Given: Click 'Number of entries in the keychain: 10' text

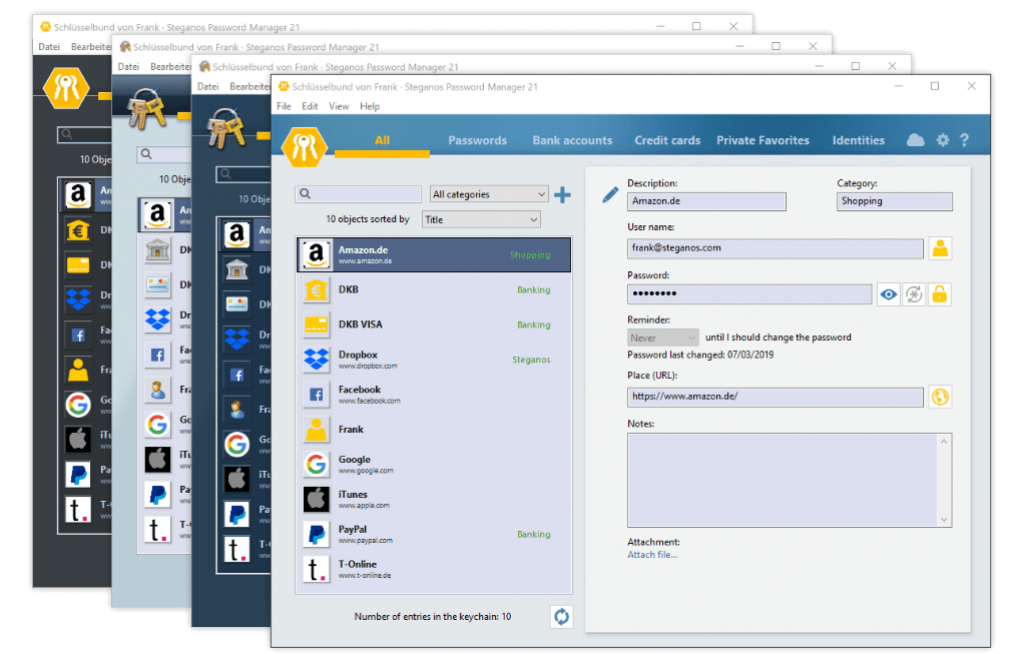Looking at the screenshot, I should tap(432, 616).
